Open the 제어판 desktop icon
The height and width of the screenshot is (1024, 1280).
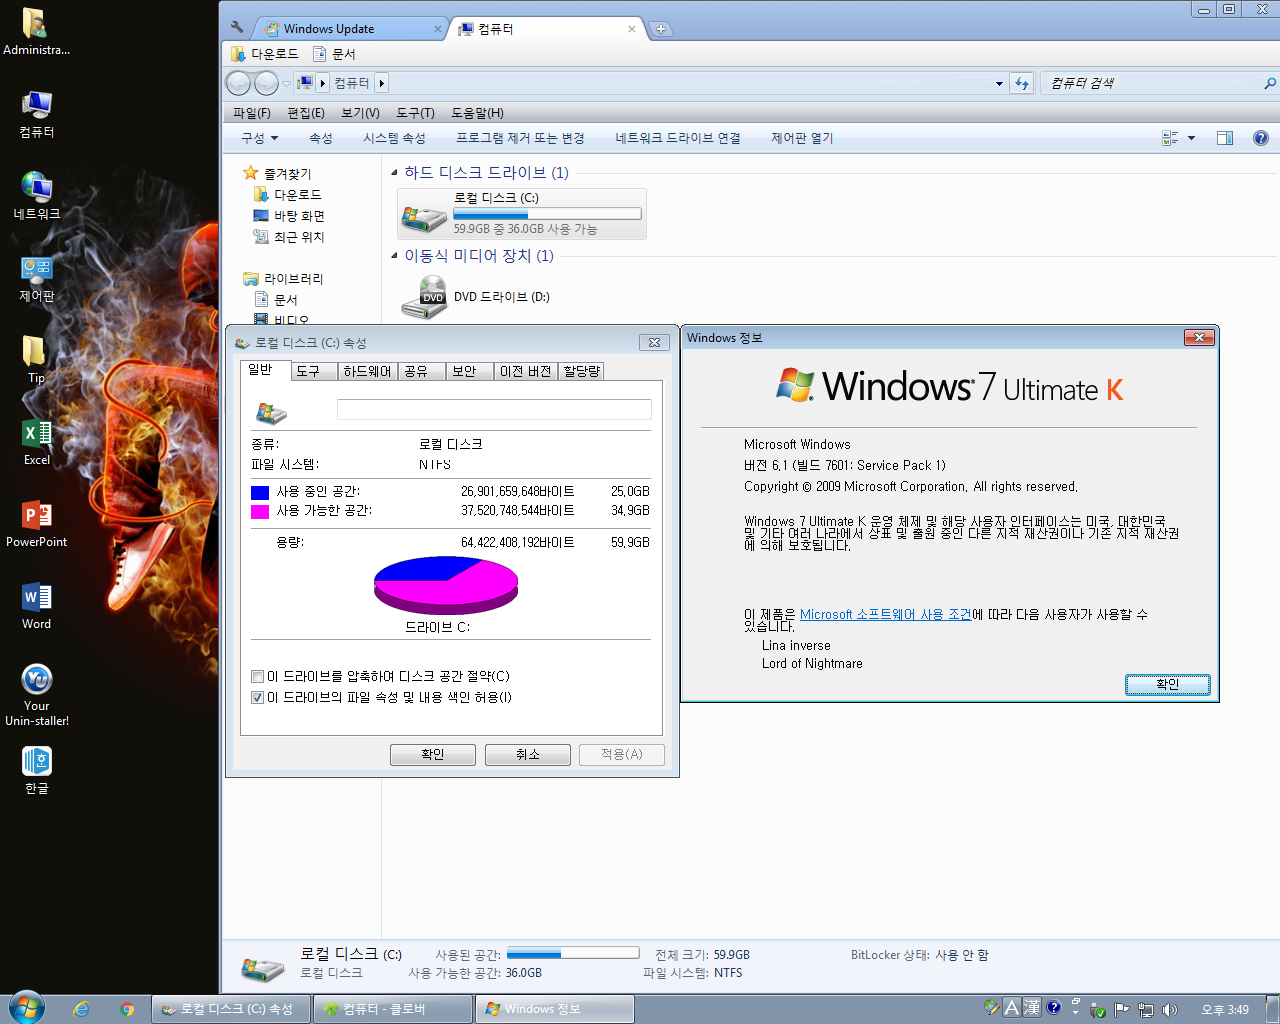pyautogui.click(x=36, y=277)
